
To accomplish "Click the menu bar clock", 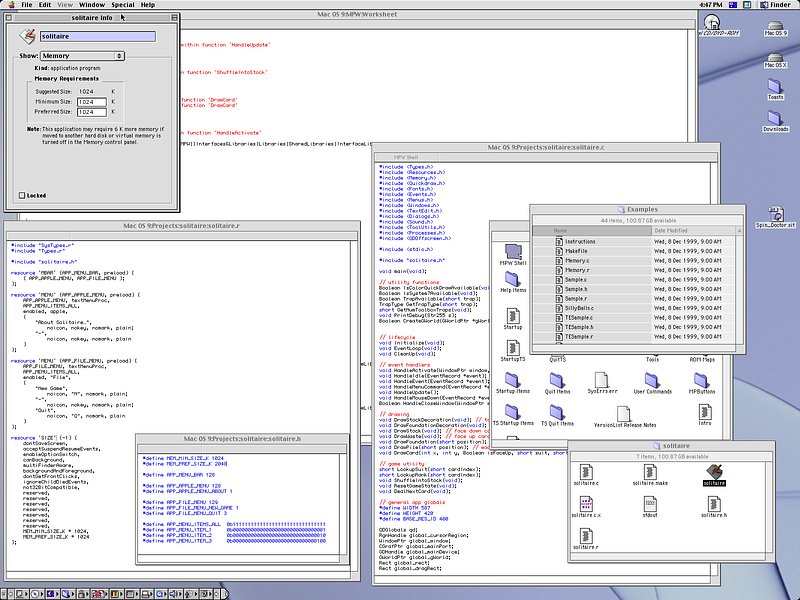I will tap(711, 5).
